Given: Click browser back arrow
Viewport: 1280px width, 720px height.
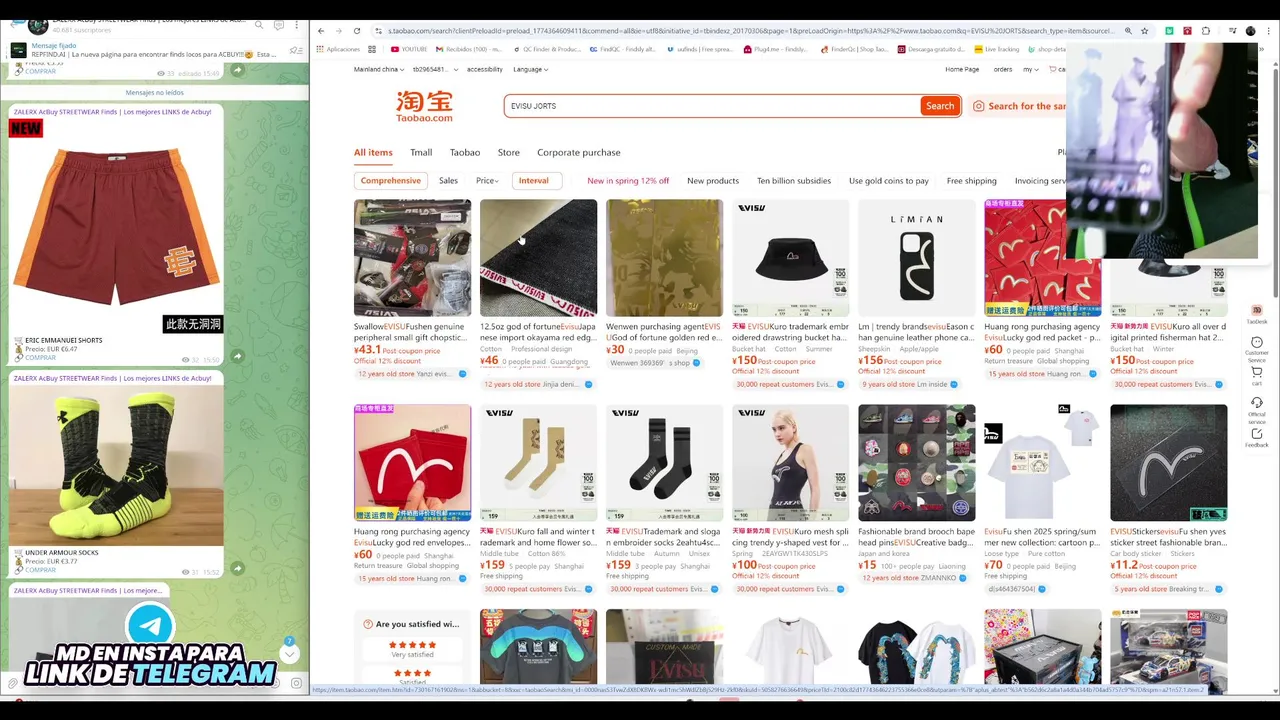Looking at the screenshot, I should 321,31.
